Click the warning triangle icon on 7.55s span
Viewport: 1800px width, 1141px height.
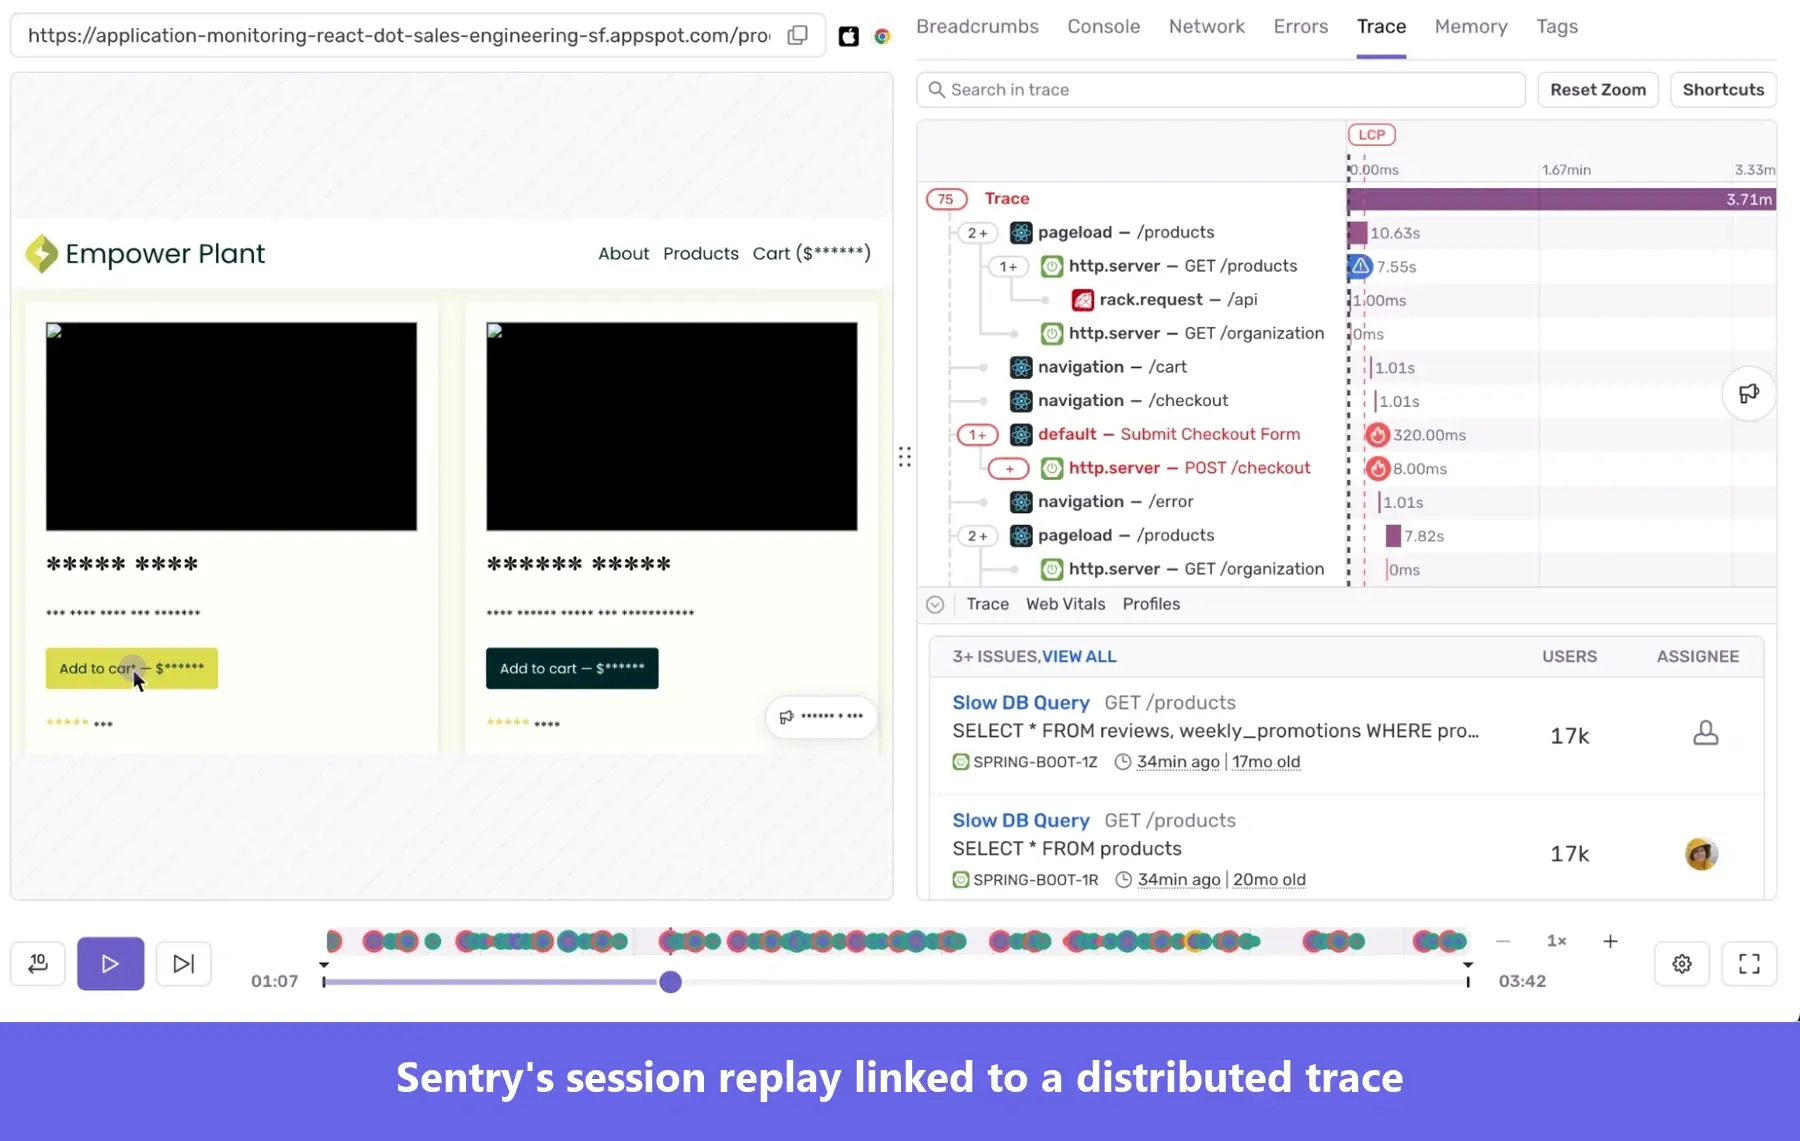(1360, 267)
